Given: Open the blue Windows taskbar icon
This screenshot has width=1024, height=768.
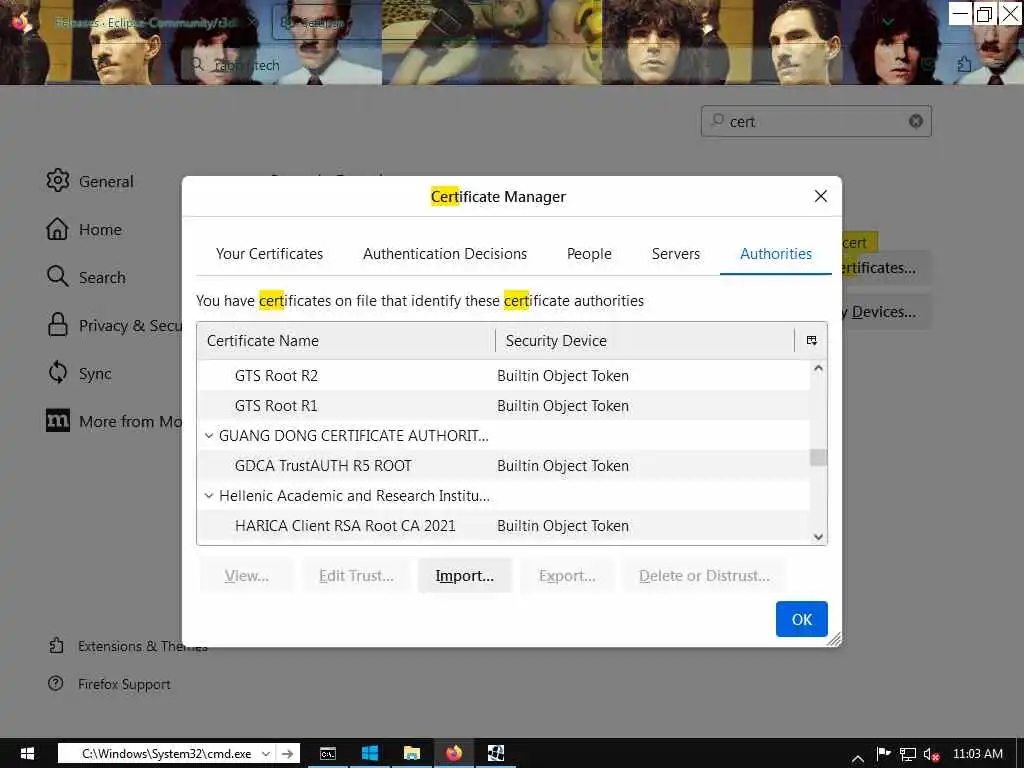Looking at the screenshot, I should click(x=370, y=753).
